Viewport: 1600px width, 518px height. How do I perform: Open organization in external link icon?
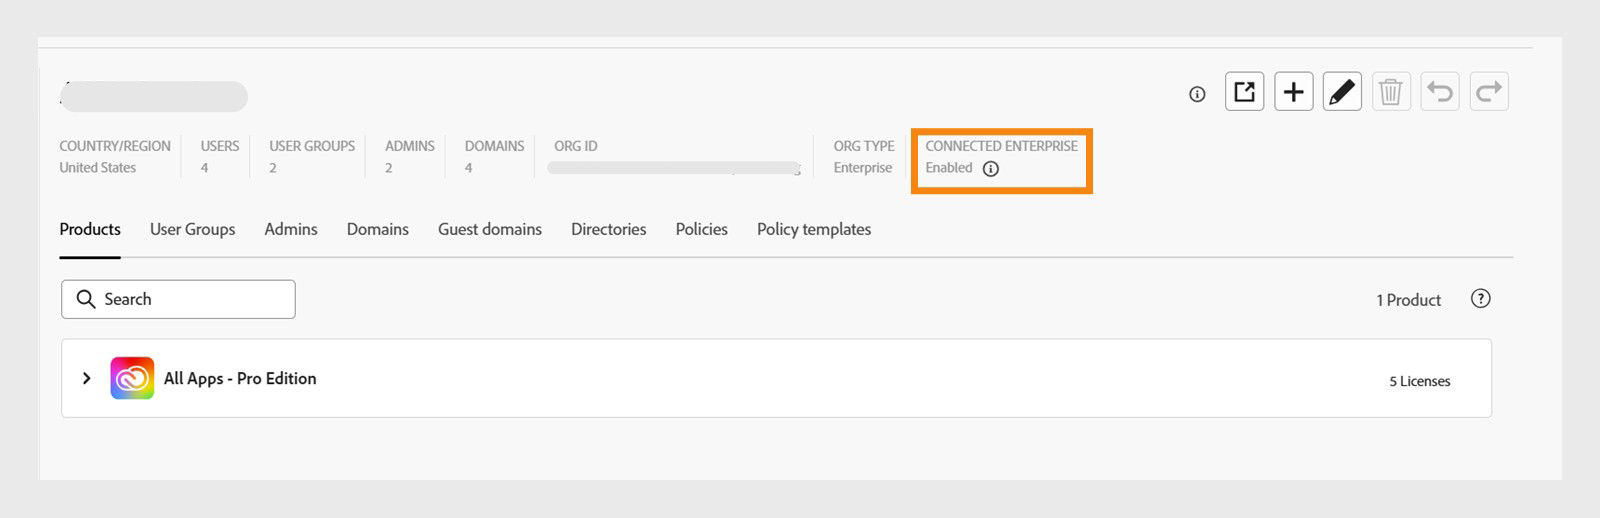(1244, 92)
